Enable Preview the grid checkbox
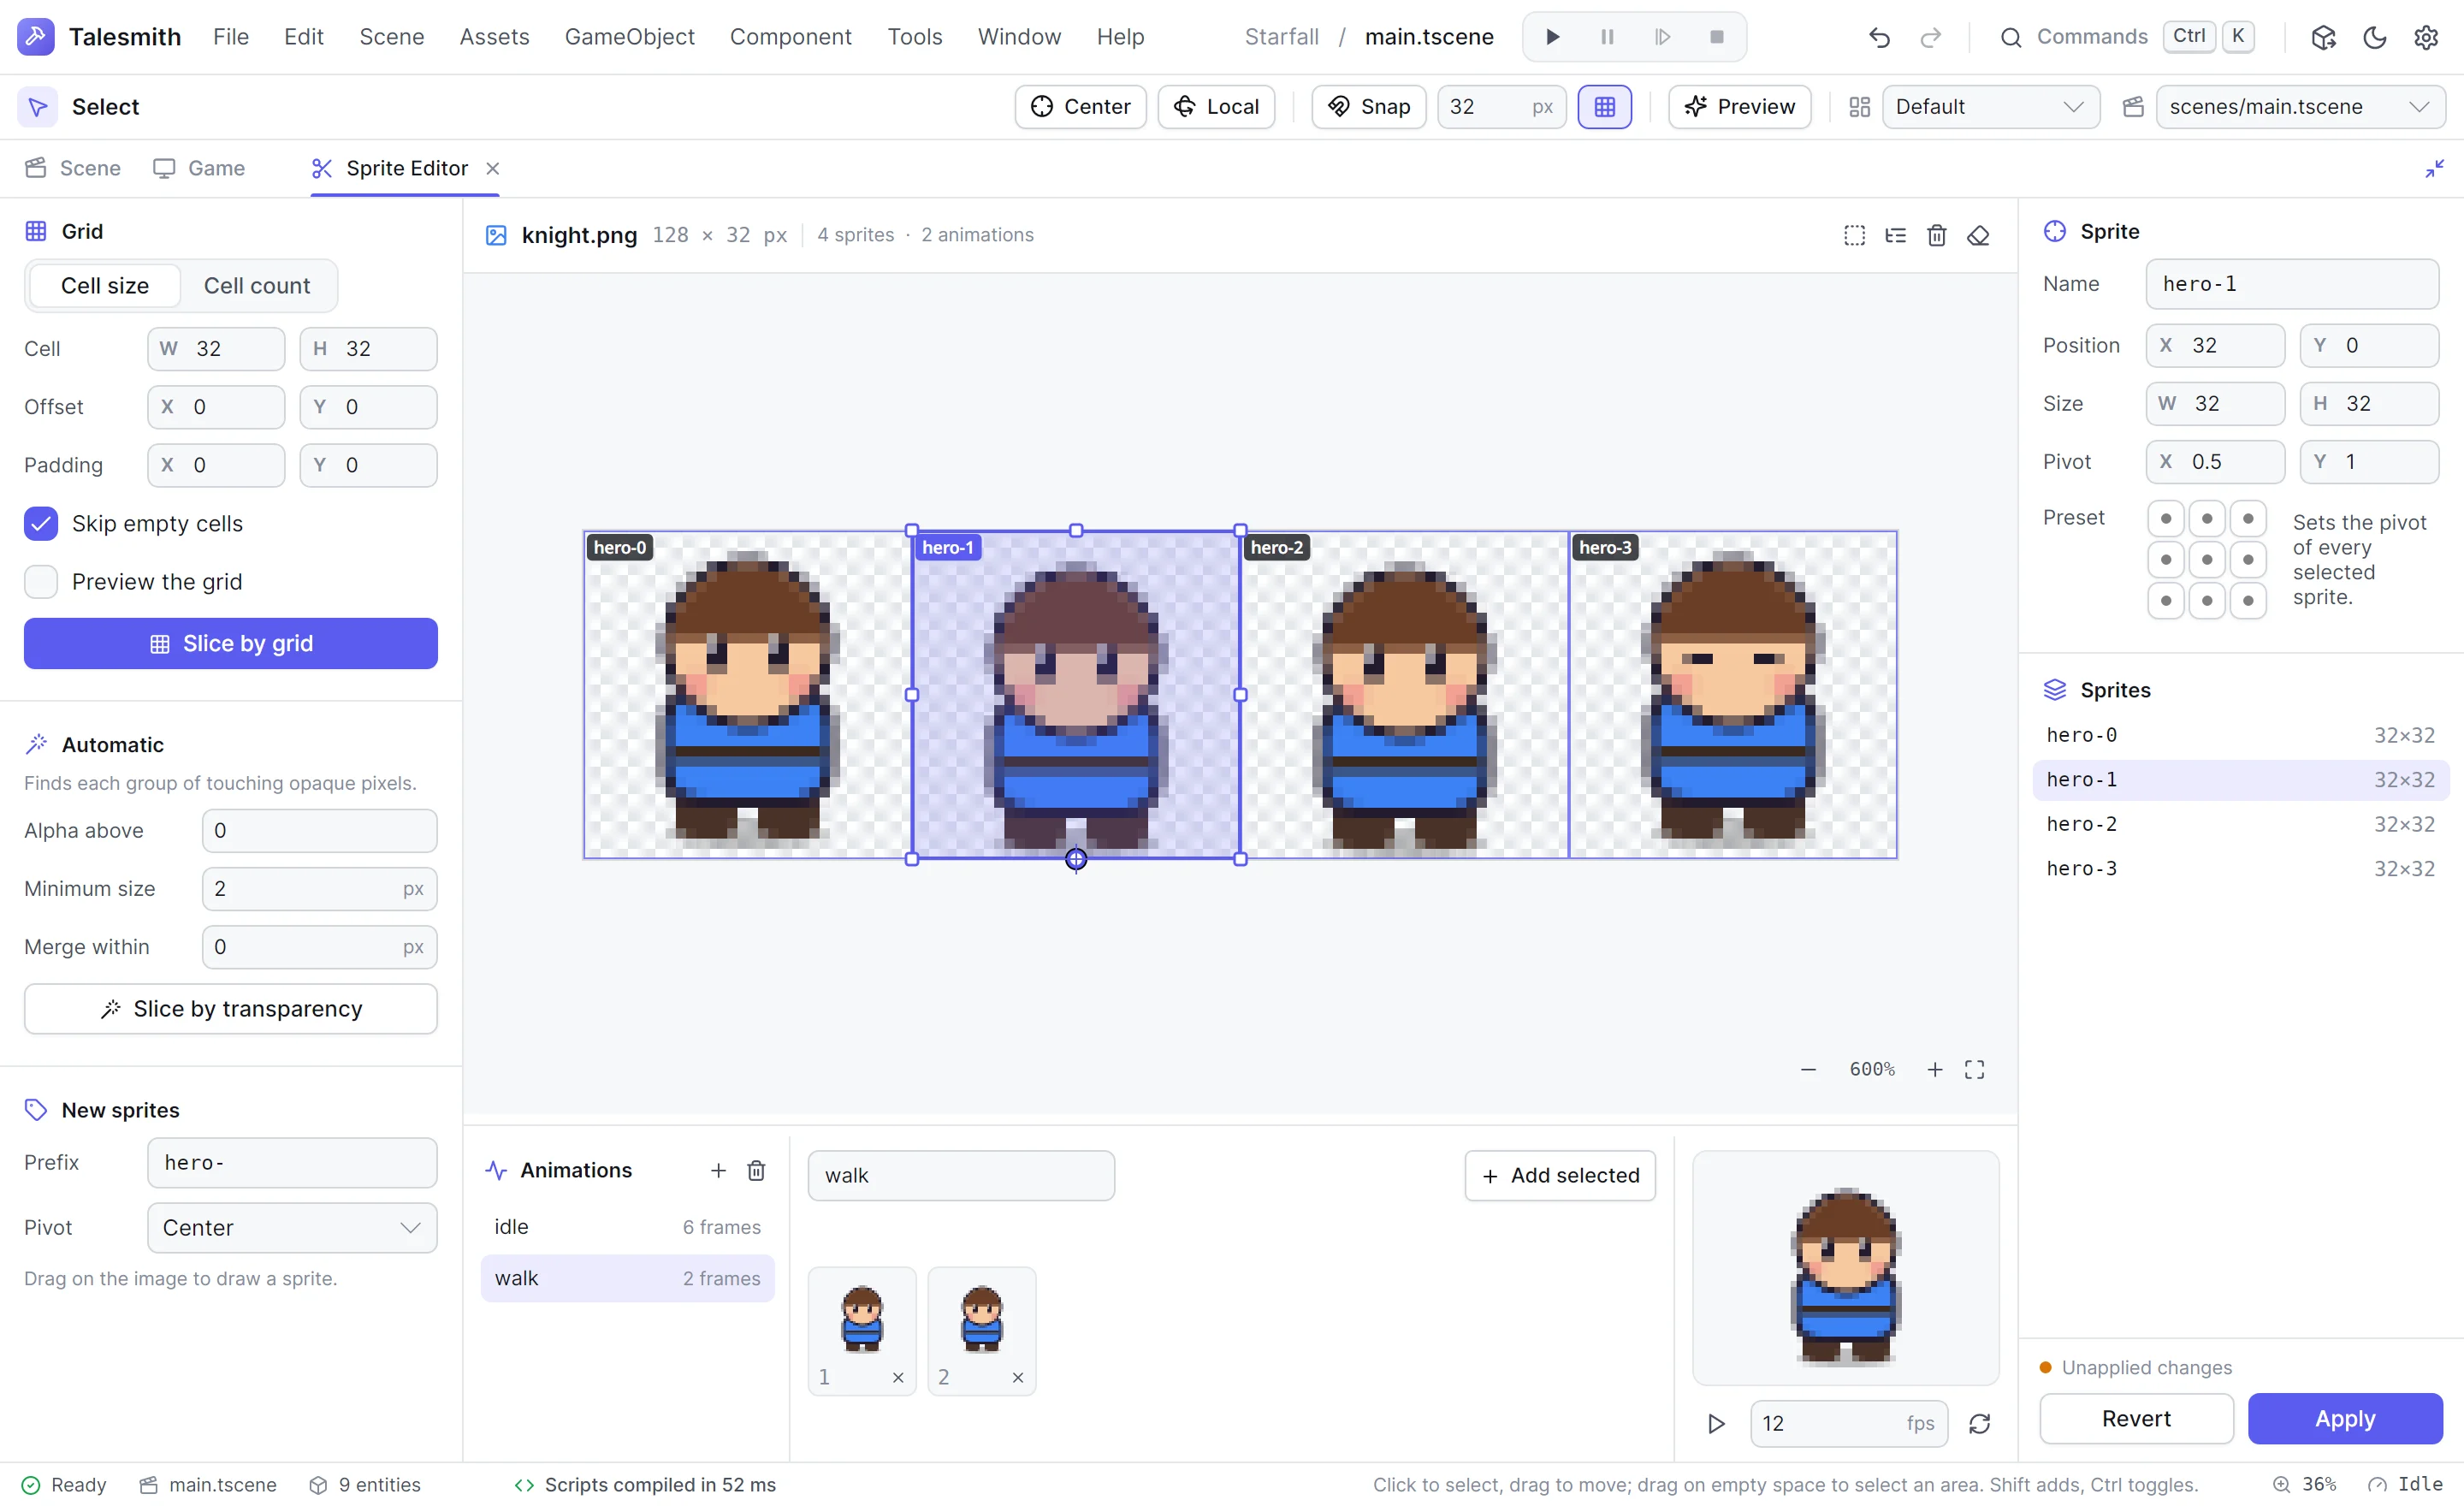 (41, 581)
